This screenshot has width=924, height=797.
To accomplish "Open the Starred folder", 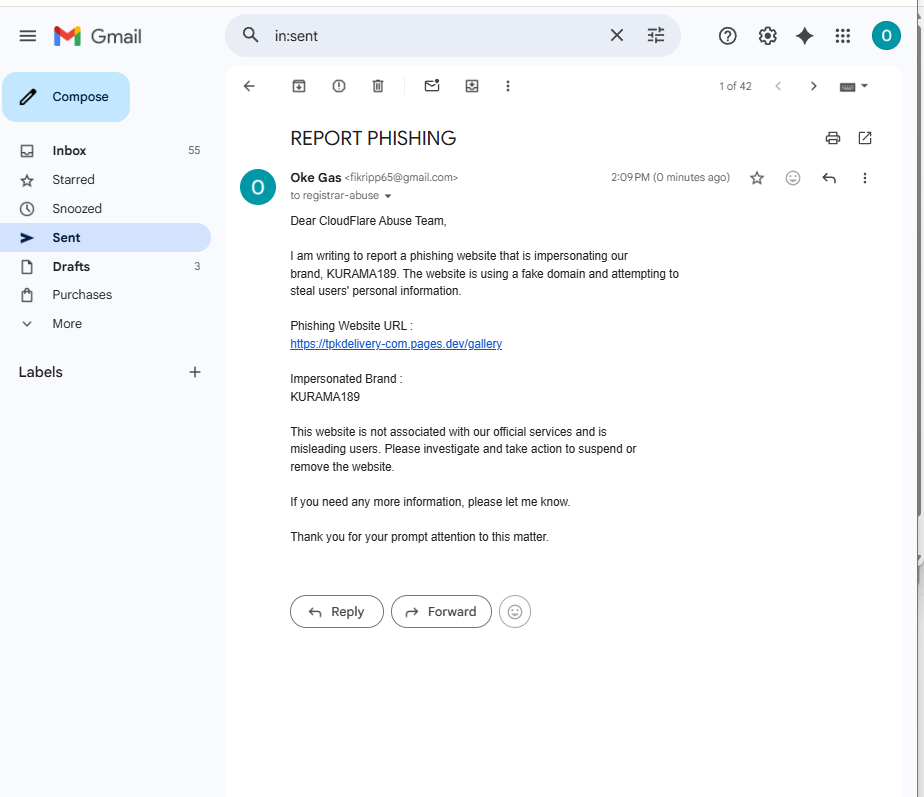I will tap(105, 180).
